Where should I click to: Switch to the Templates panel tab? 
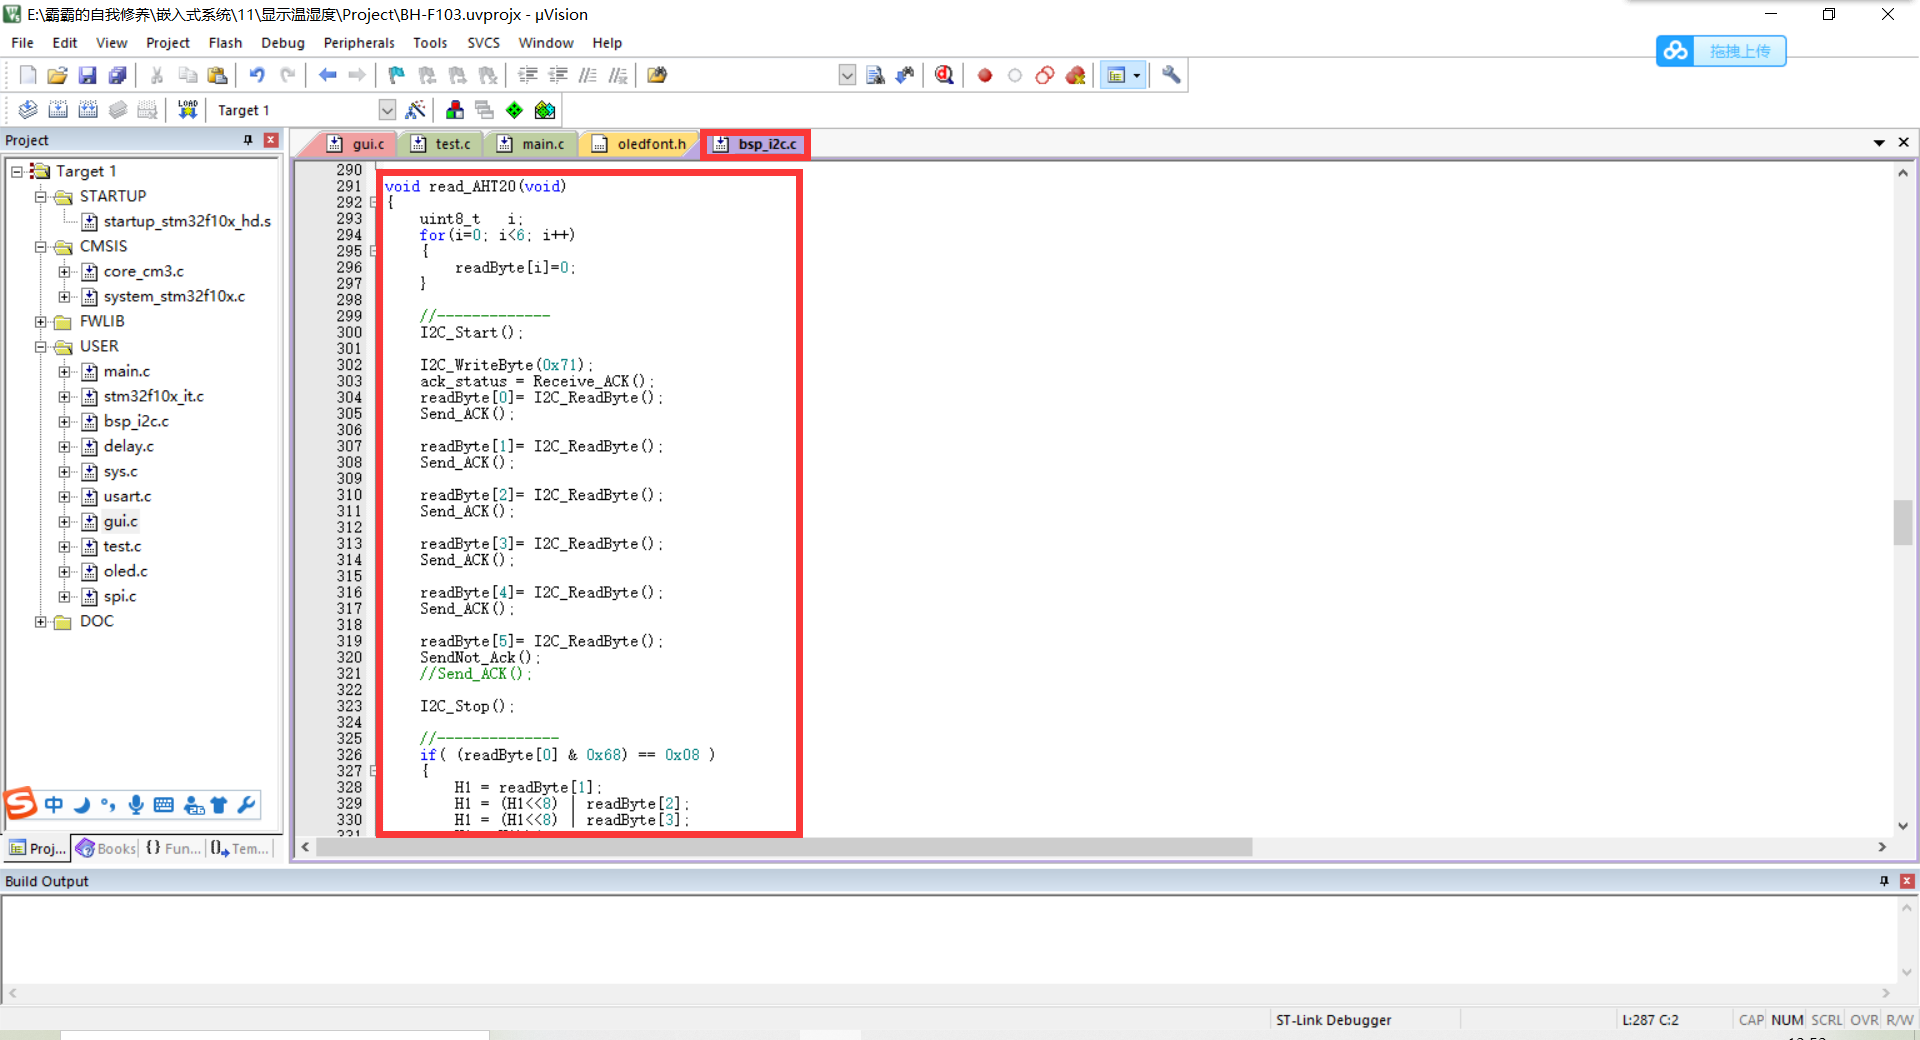(240, 848)
